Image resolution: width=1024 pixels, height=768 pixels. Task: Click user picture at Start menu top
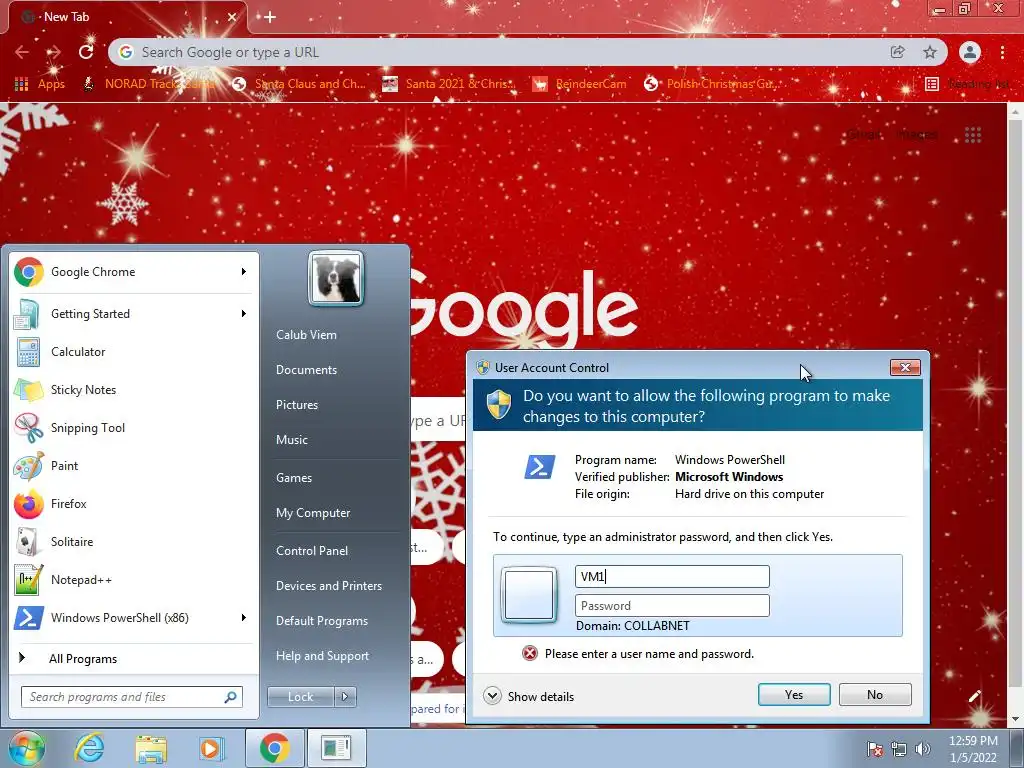click(x=336, y=279)
